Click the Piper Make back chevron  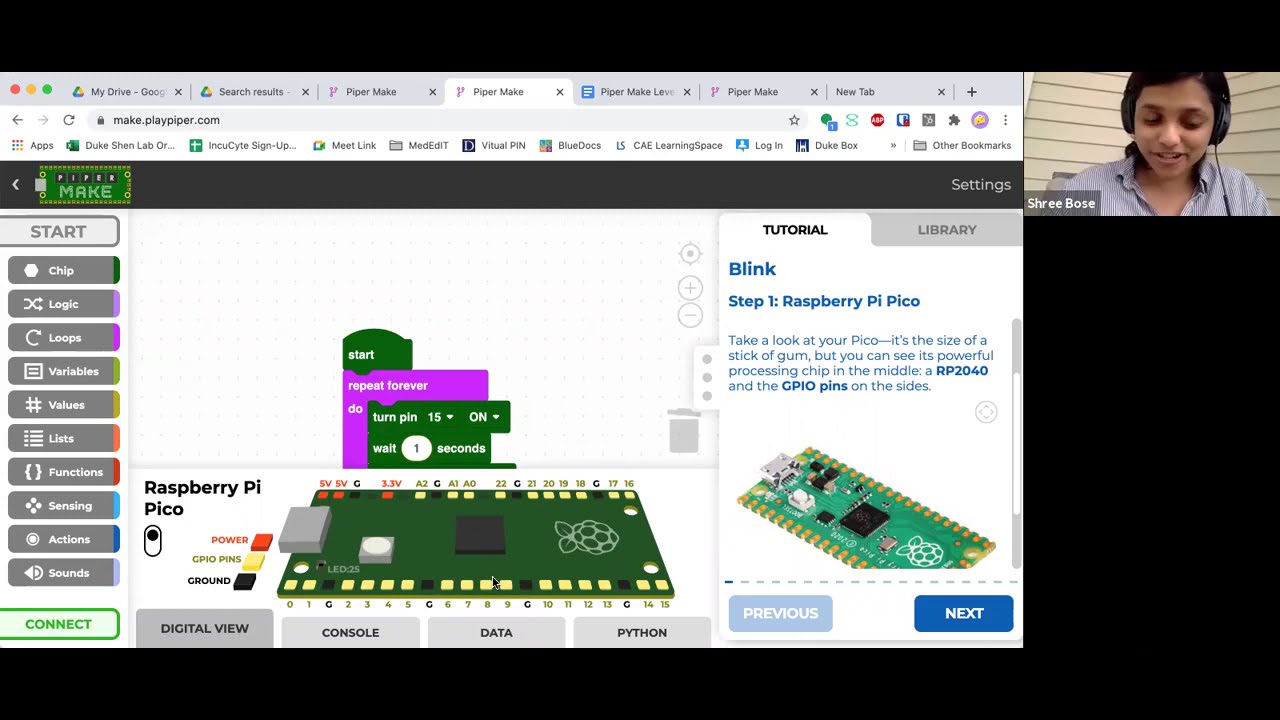[x=16, y=184]
